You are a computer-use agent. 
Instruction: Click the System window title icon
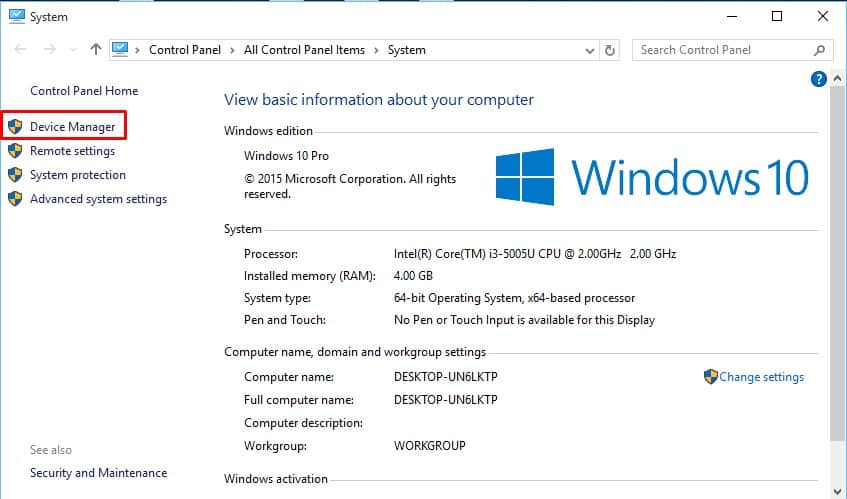(x=17, y=16)
